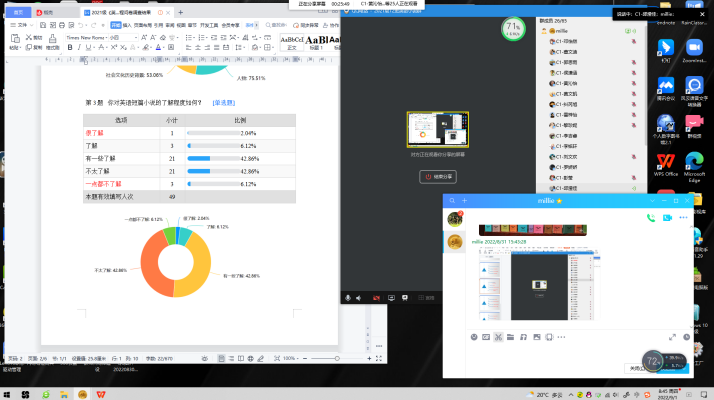The image size is (714, 400).
Task: Toggle italic text formatting
Action: coord(77,47)
